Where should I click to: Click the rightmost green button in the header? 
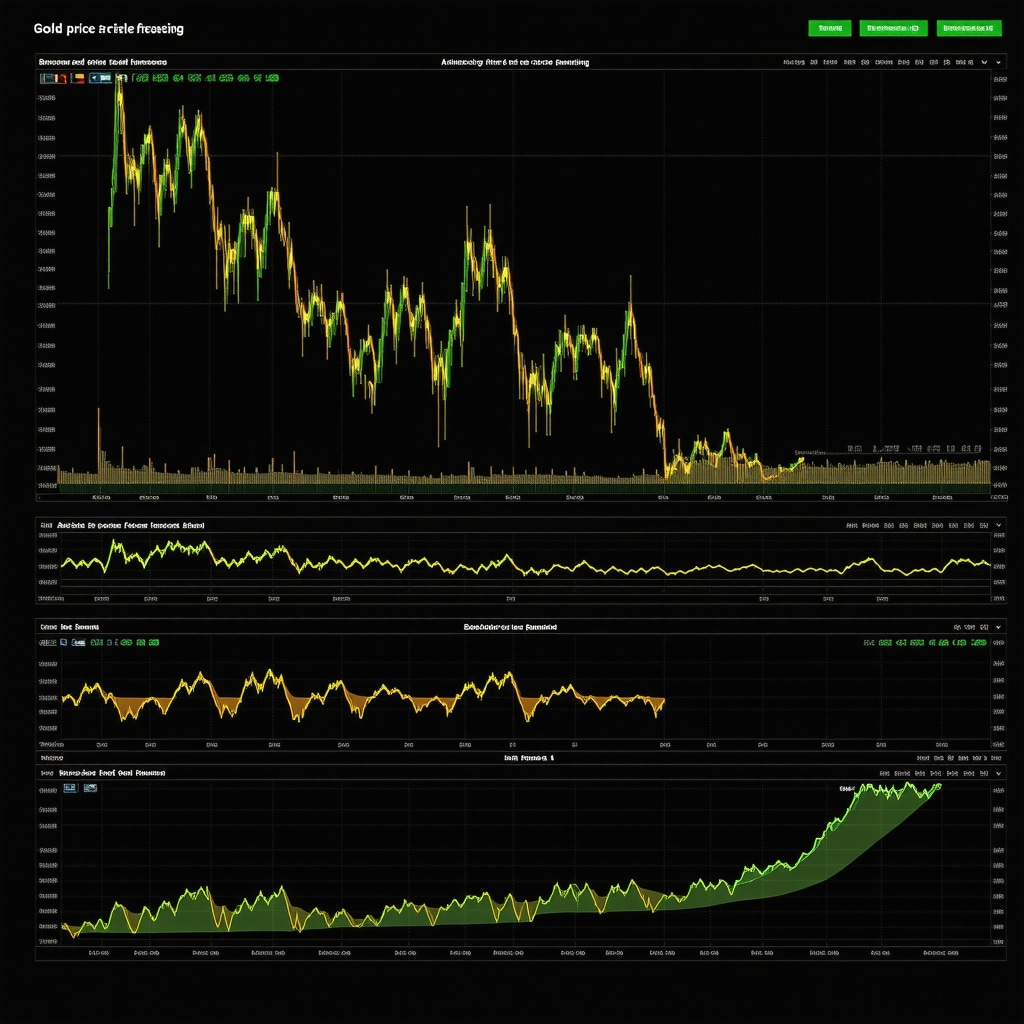pos(968,28)
